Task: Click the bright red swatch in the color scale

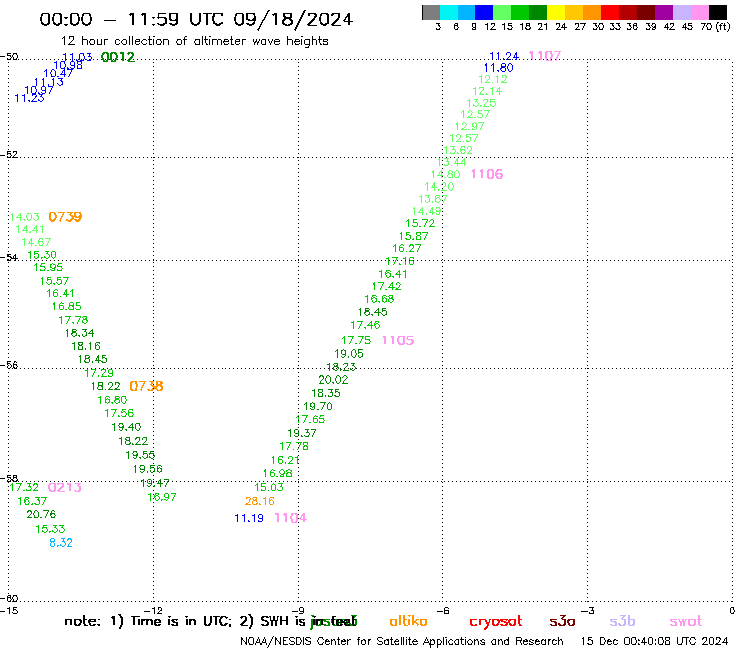Action: (x=610, y=12)
